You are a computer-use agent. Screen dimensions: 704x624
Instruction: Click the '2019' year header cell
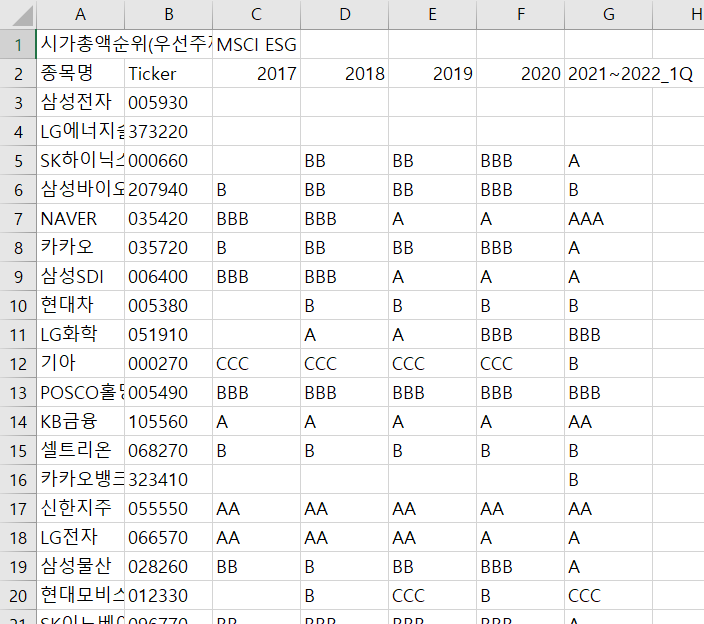[x=432, y=73]
